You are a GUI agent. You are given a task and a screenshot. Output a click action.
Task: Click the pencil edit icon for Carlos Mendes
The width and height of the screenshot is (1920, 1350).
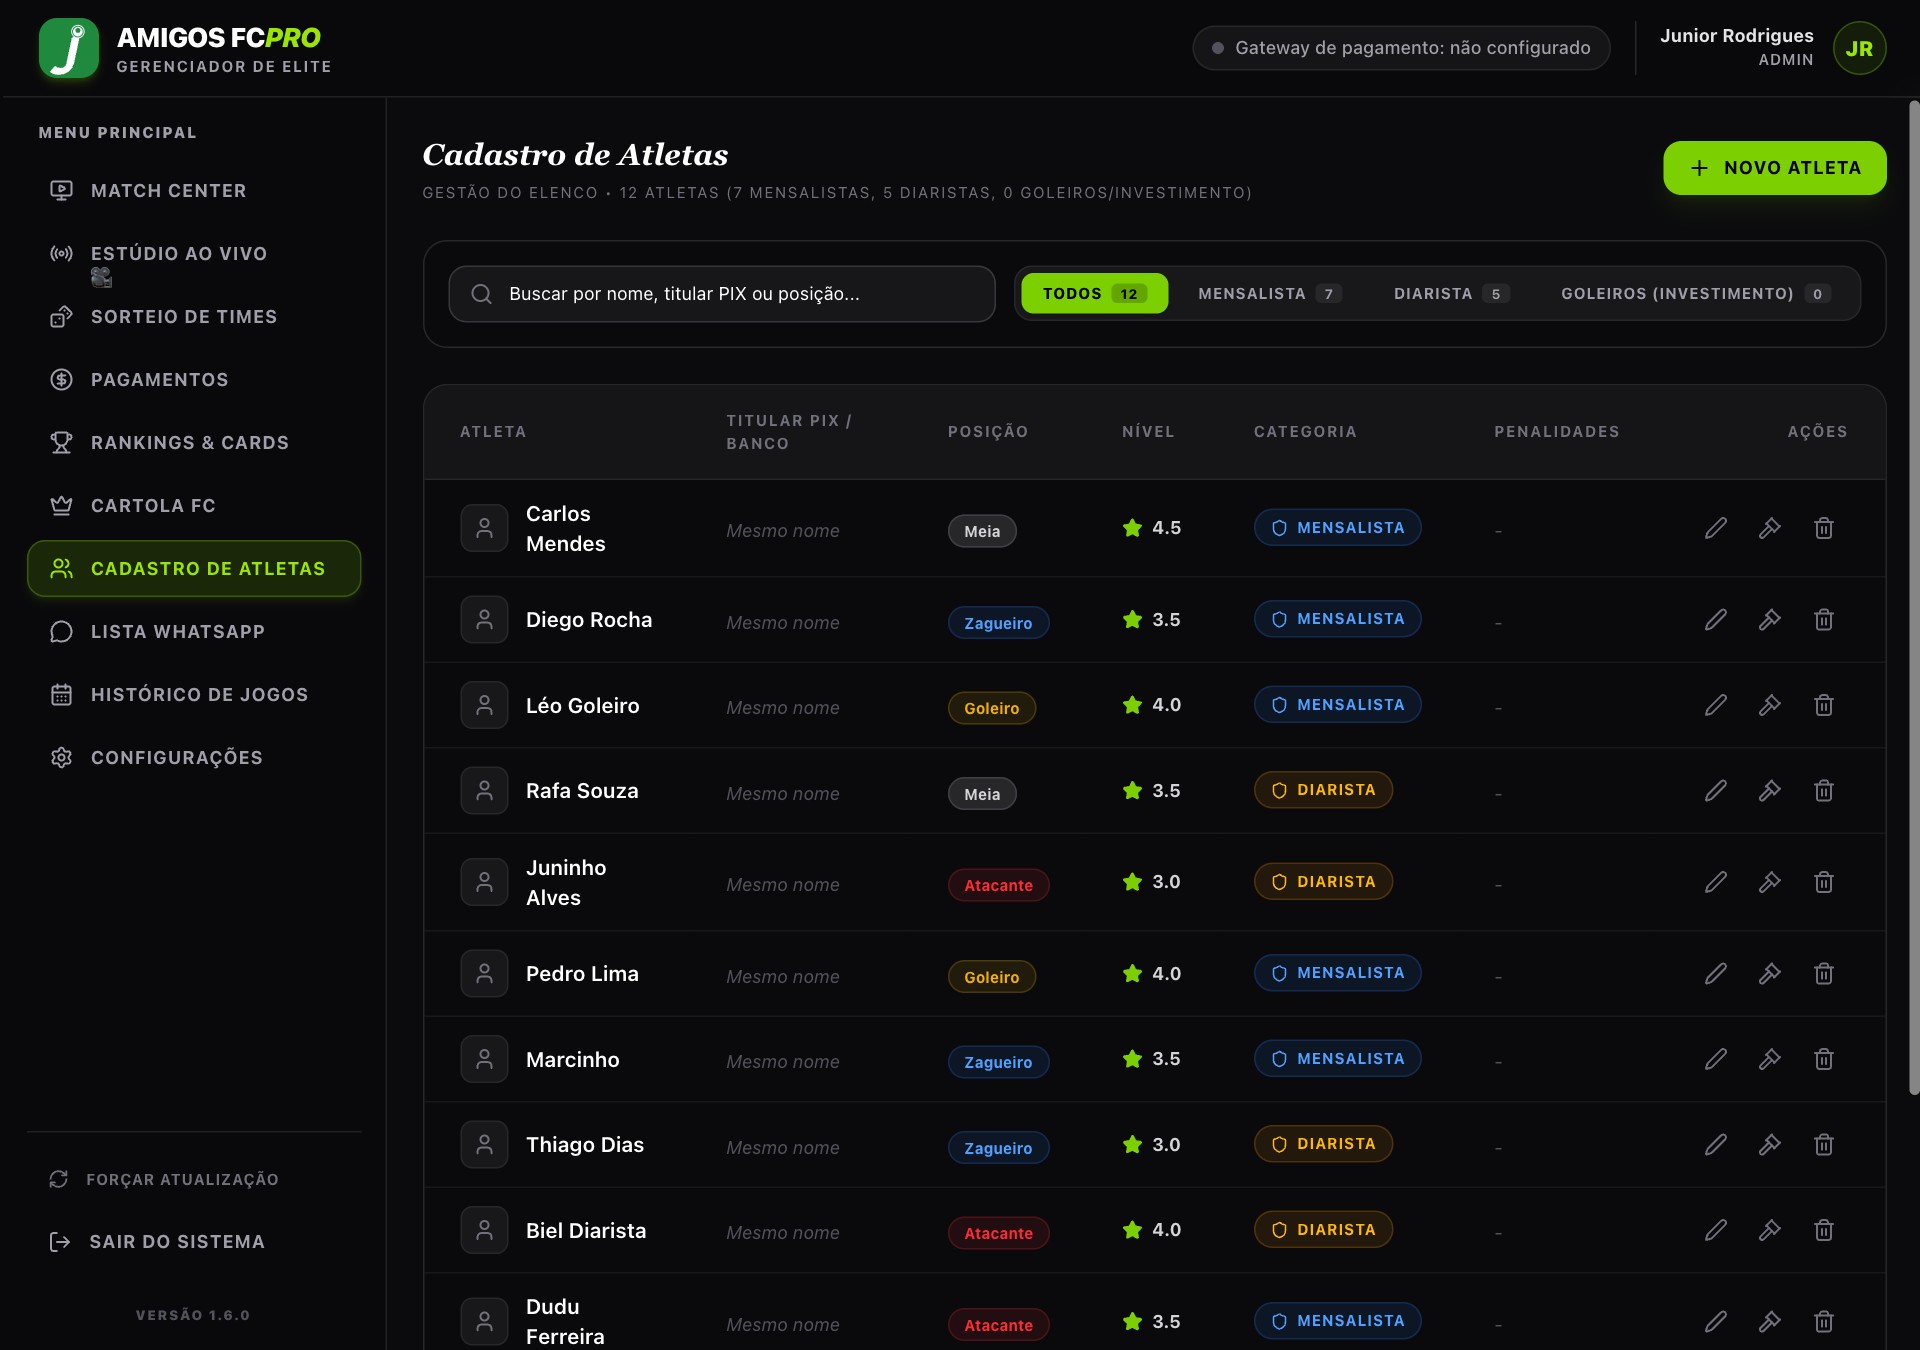click(x=1716, y=528)
